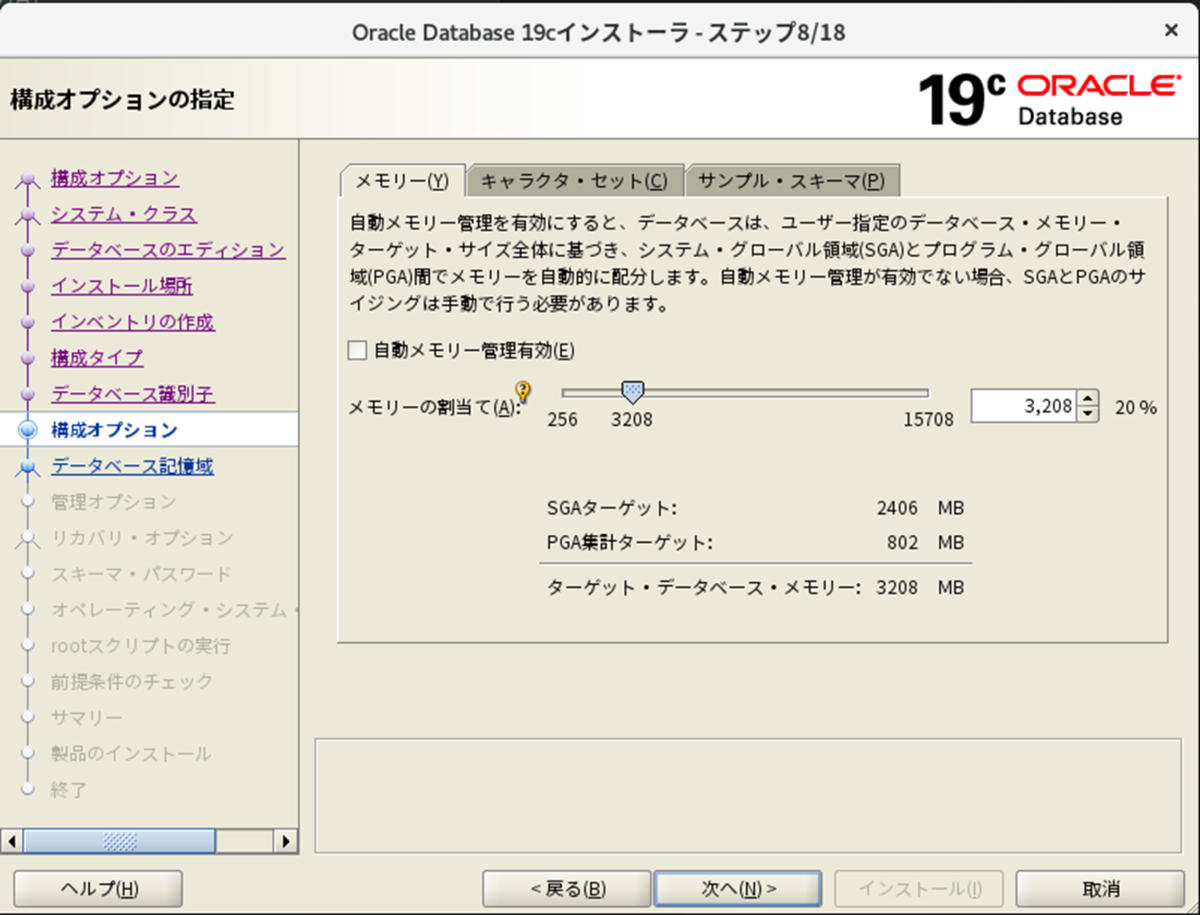Viewport: 1200px width, 915px height.
Task: Increment memory value with the up spinner arrow
Action: click(1088, 398)
